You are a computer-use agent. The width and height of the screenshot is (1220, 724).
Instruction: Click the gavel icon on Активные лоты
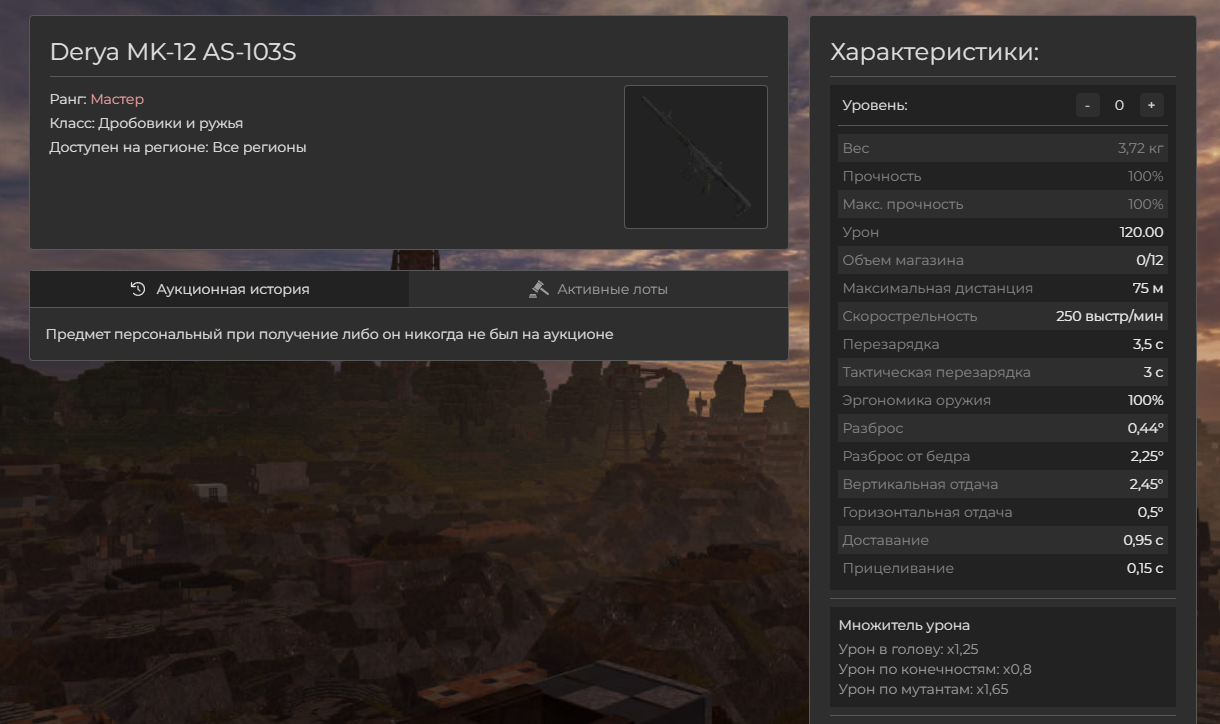pyautogui.click(x=539, y=289)
